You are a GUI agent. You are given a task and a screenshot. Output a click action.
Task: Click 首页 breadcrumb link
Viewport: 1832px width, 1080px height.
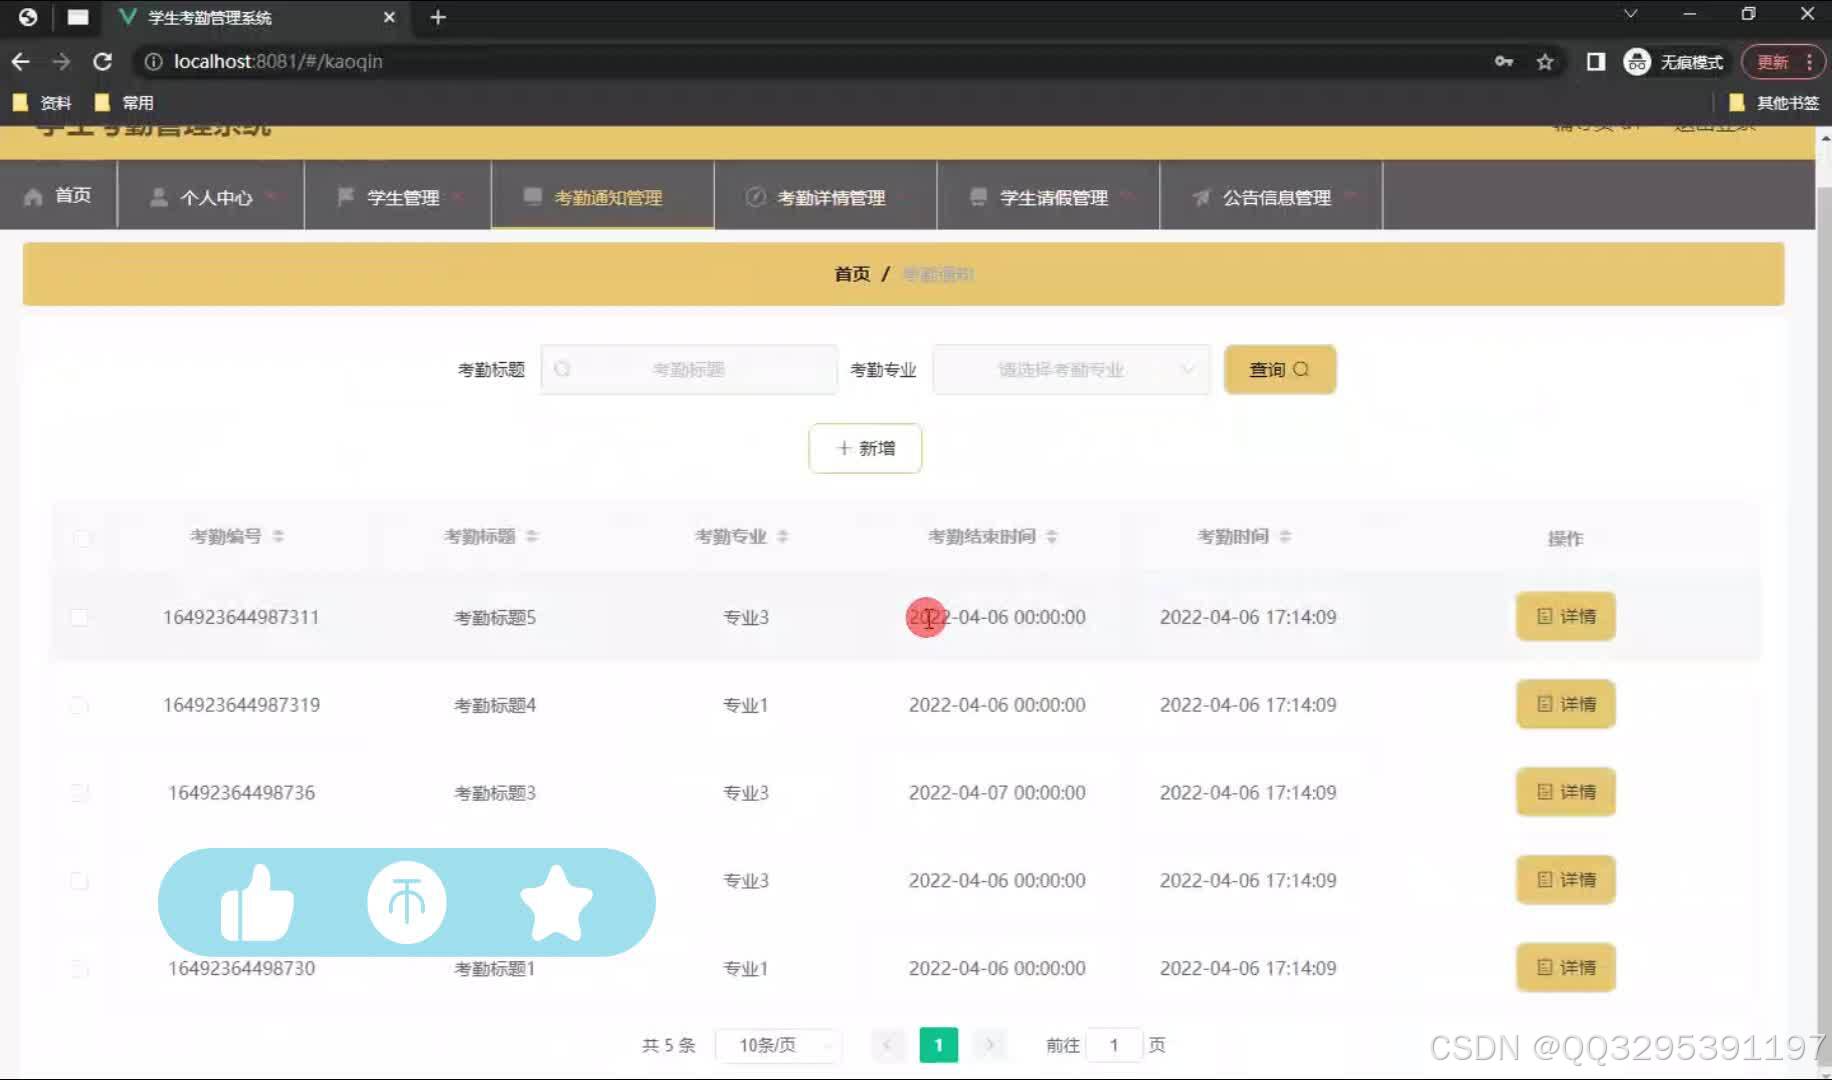coord(852,274)
